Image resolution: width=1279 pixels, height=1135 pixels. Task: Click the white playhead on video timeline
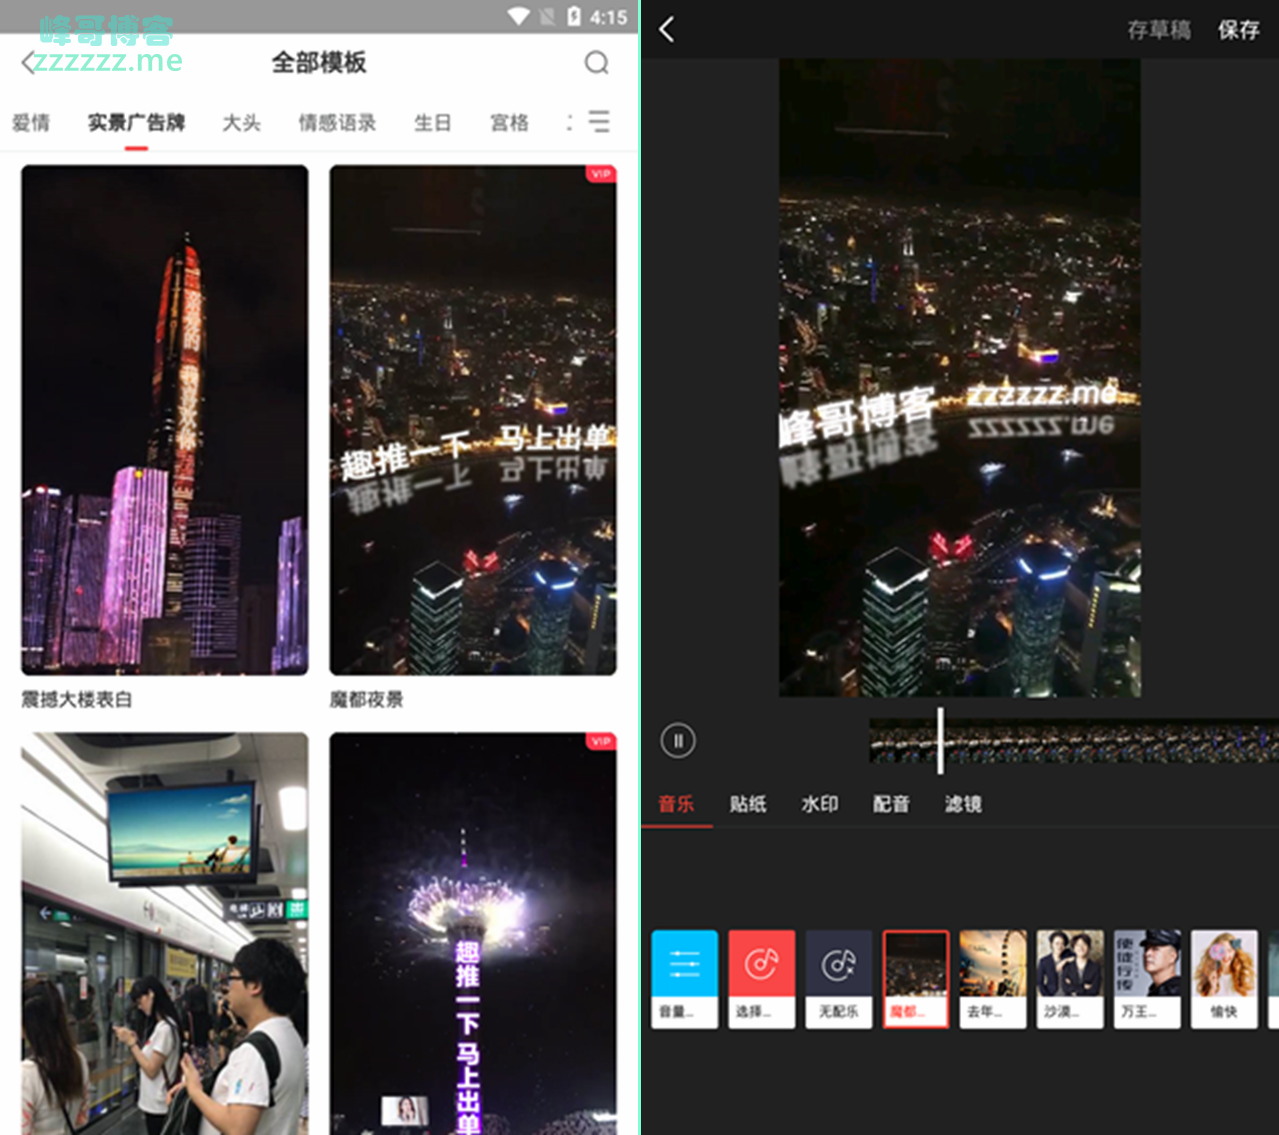pos(940,741)
